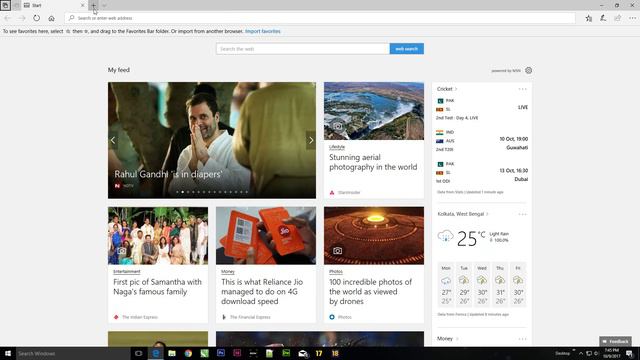The height and width of the screenshot is (360, 640).
Task: Click the 25°C current temperature
Action: 471,238
